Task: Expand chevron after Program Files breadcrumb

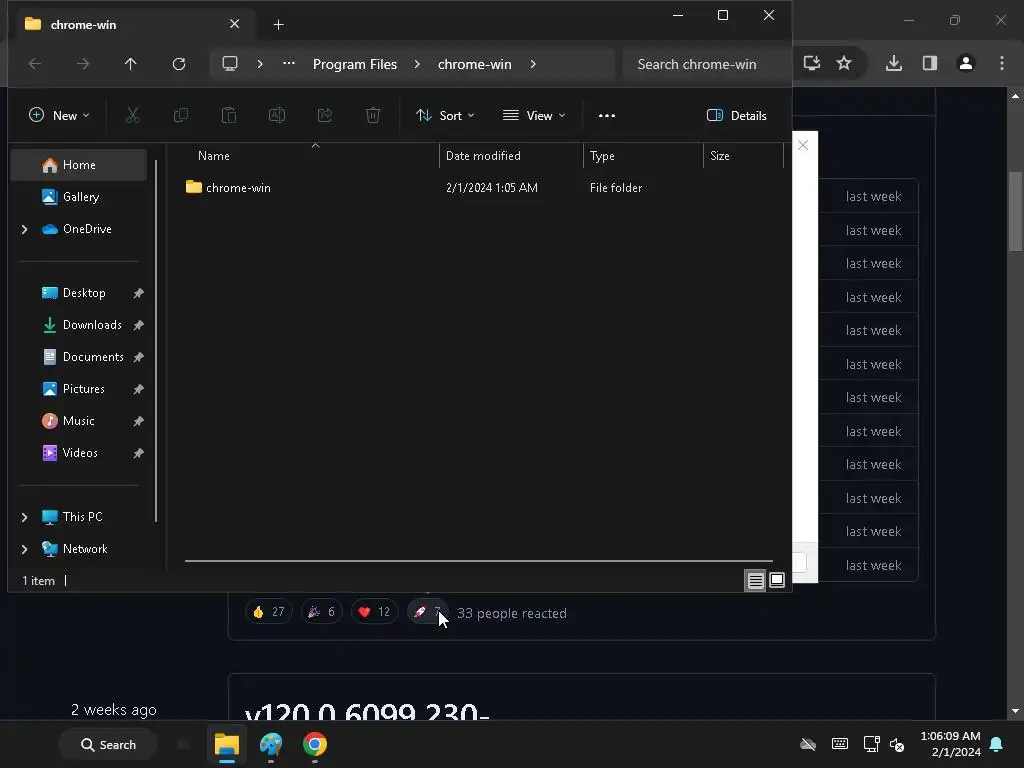Action: 417,64
